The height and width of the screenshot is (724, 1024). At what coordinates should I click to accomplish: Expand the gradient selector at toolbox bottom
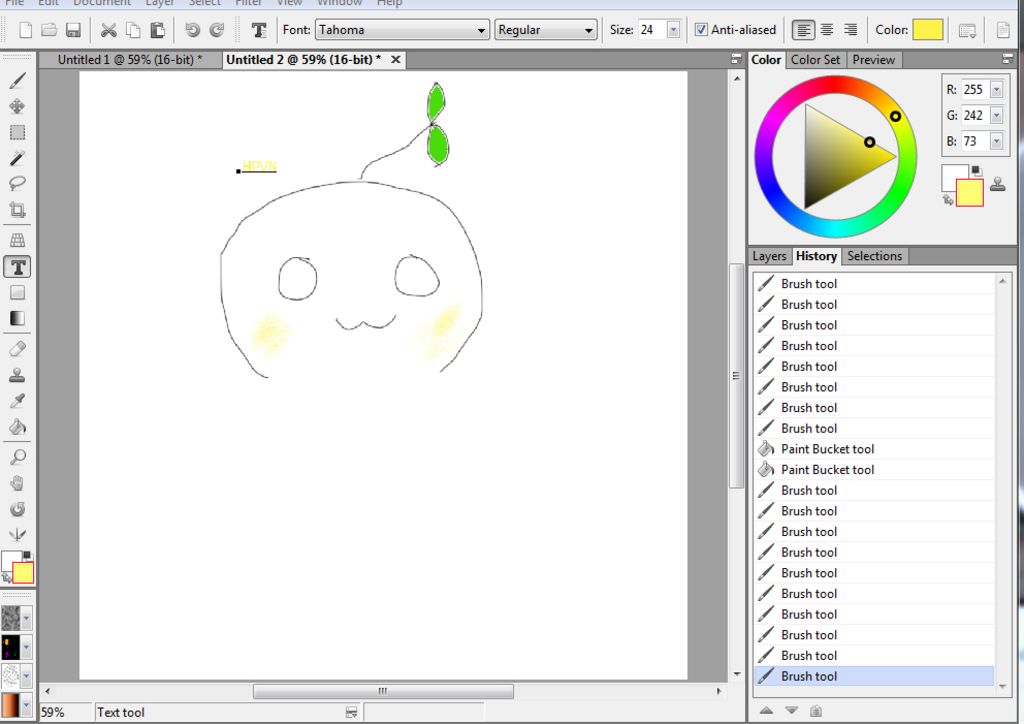click(26, 706)
